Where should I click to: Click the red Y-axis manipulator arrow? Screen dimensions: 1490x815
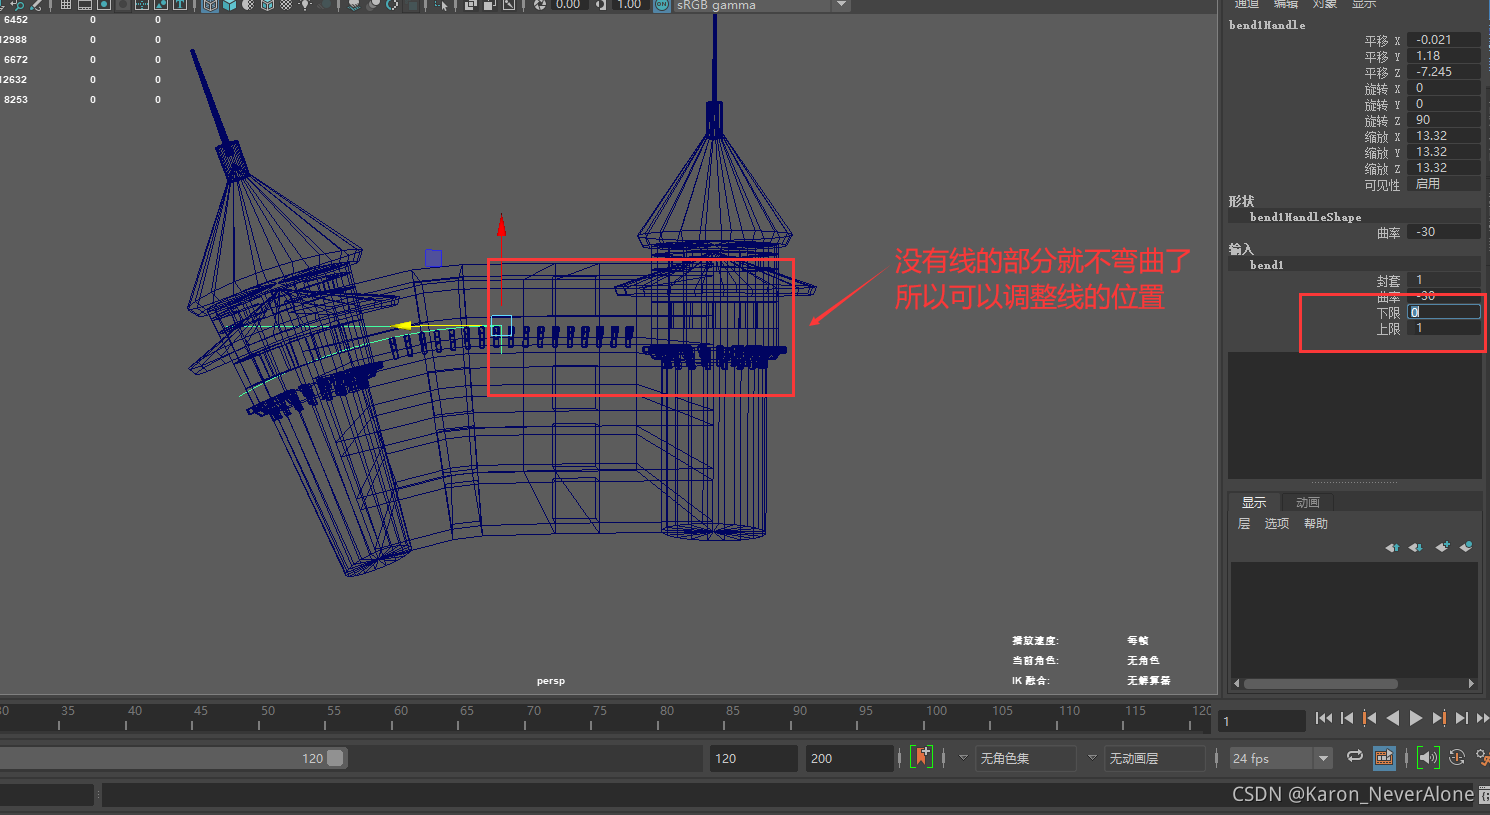coord(501,225)
